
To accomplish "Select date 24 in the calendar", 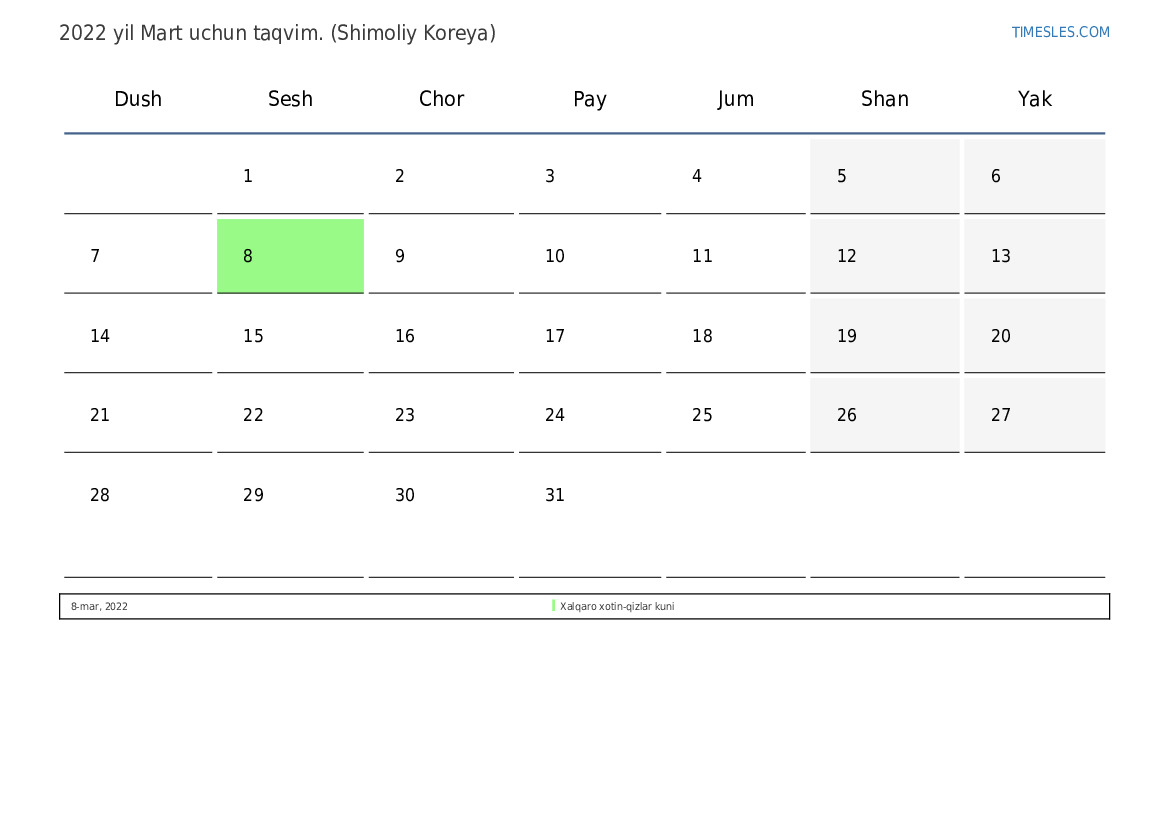I will tap(590, 415).
